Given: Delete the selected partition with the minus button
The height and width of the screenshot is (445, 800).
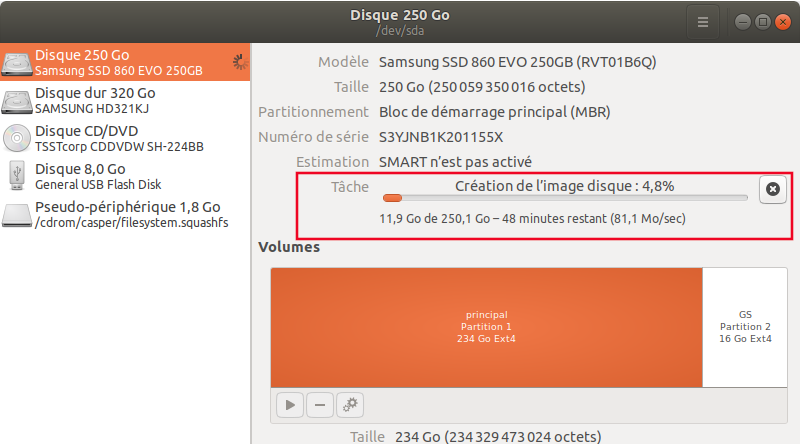Looking at the screenshot, I should tap(320, 405).
